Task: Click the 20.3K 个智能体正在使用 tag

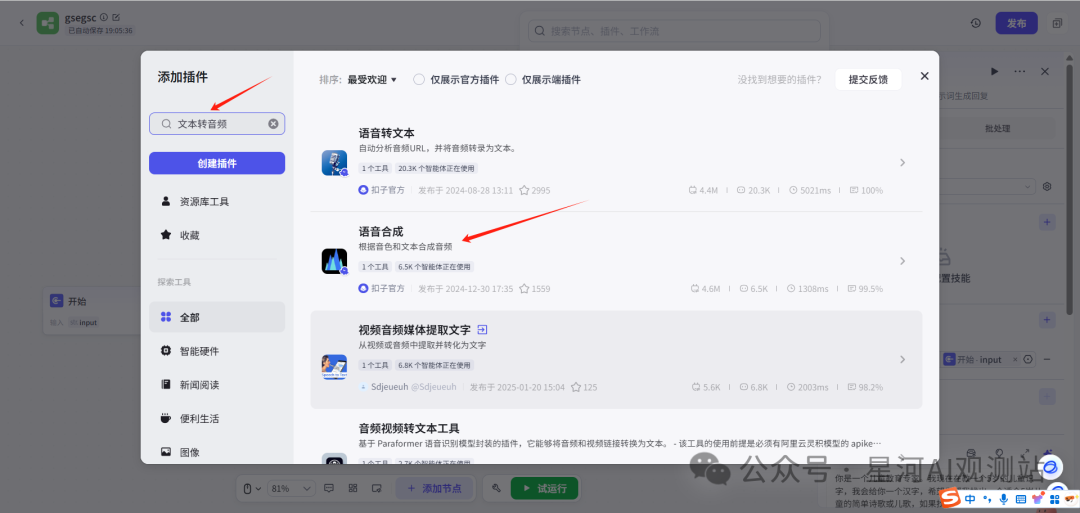Action: click(x=436, y=168)
